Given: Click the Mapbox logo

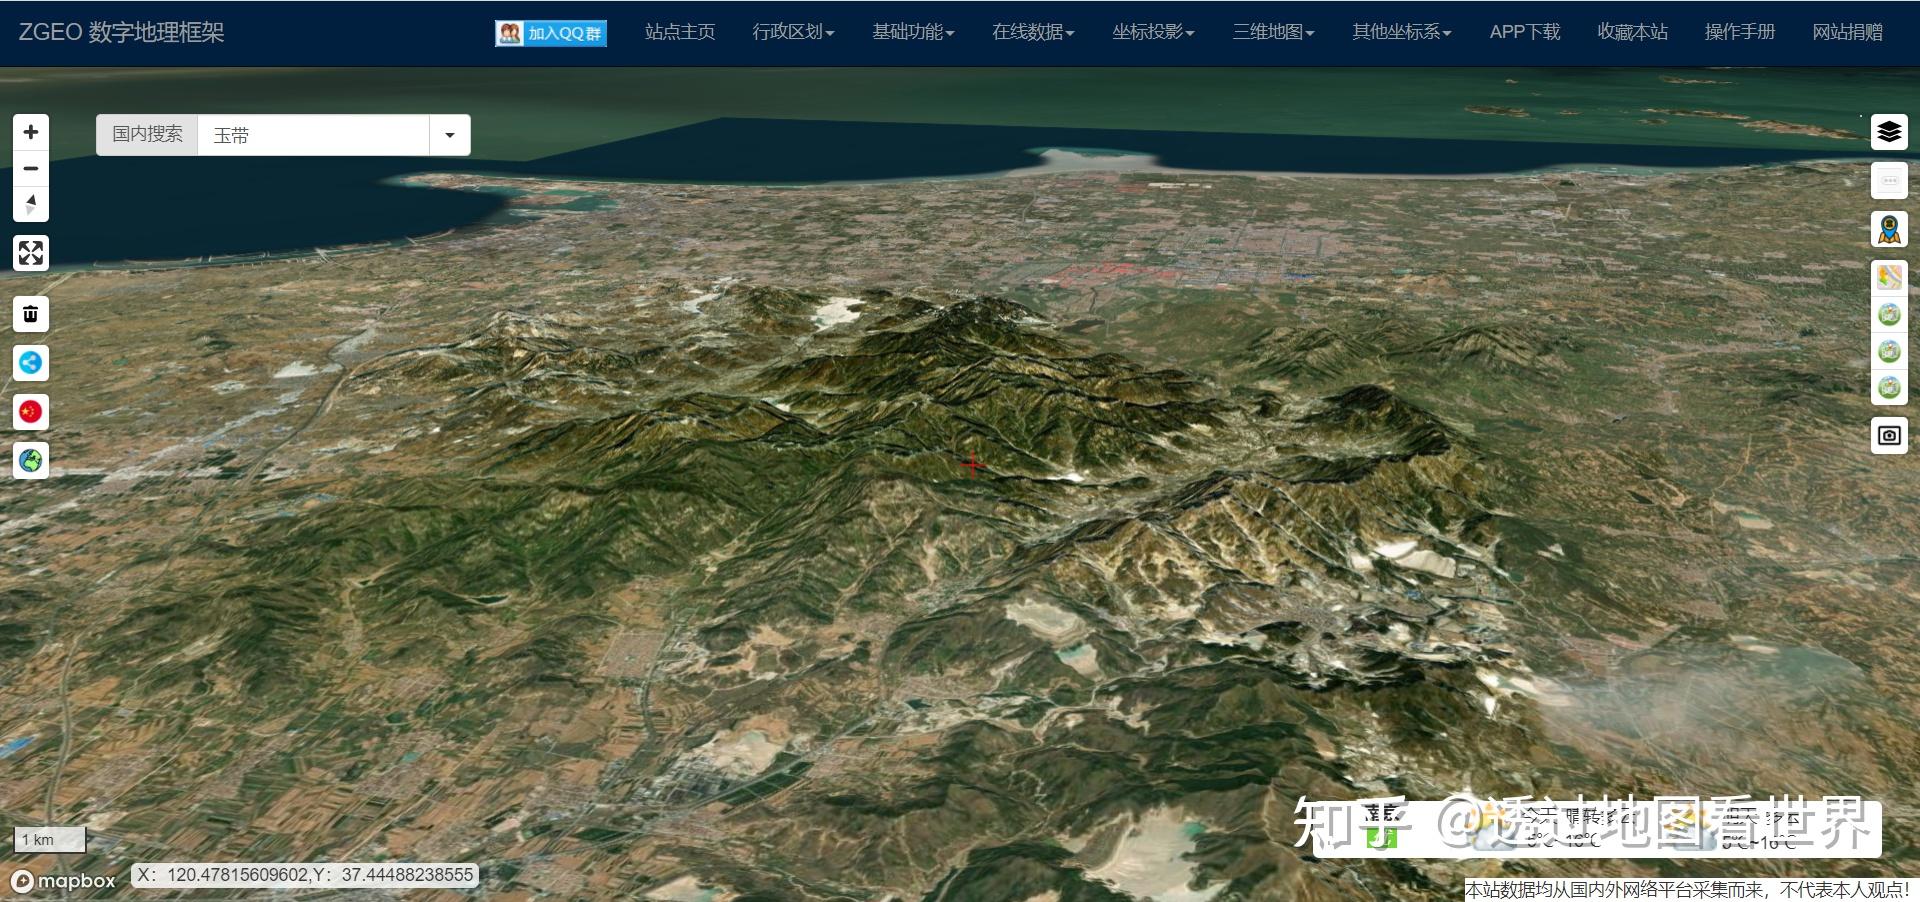Looking at the screenshot, I should (x=63, y=881).
